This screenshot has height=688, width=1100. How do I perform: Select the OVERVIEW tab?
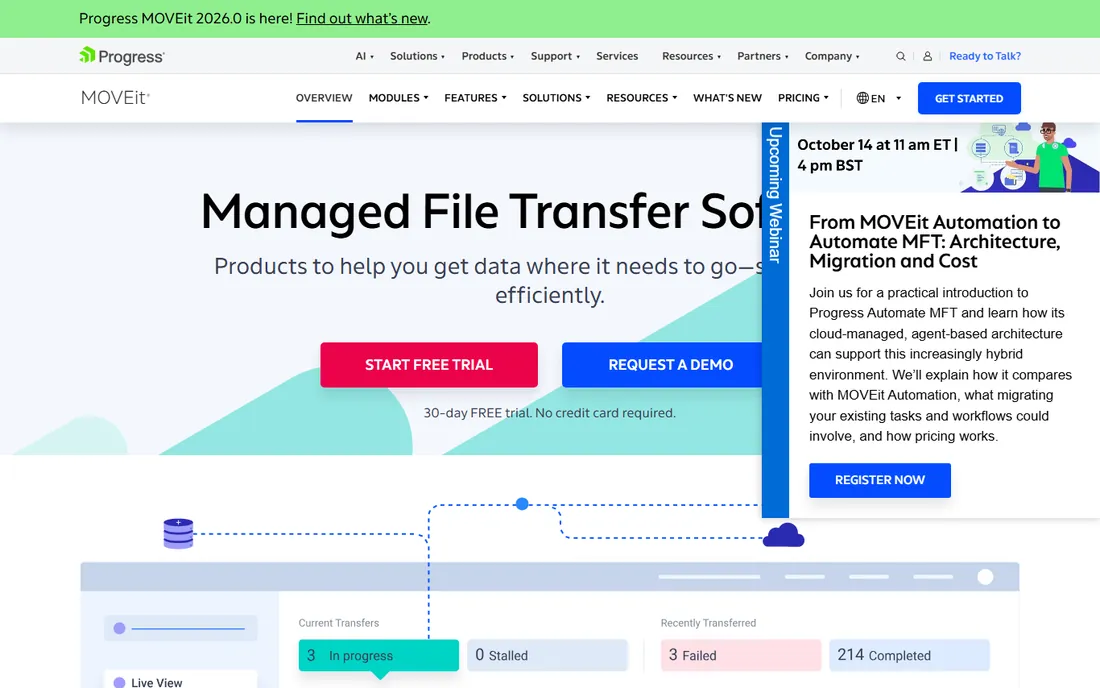click(324, 98)
